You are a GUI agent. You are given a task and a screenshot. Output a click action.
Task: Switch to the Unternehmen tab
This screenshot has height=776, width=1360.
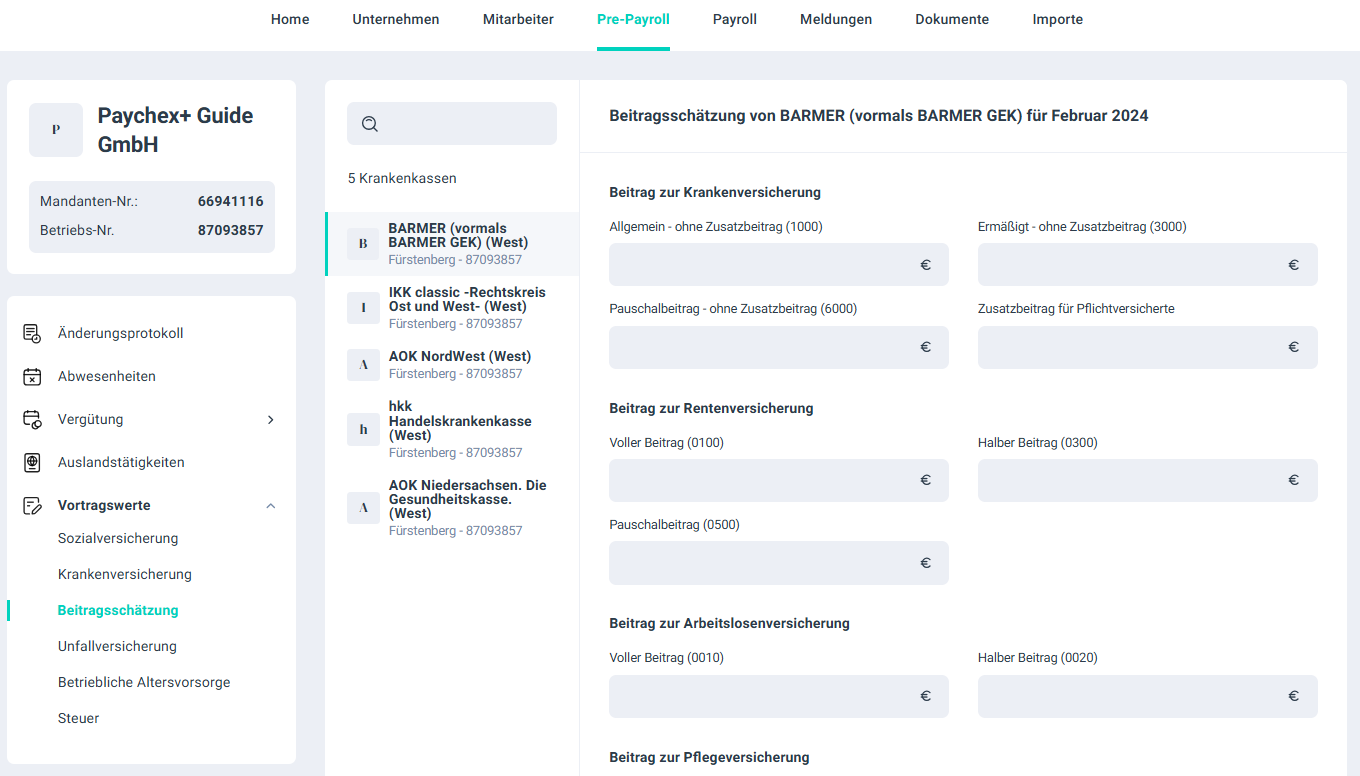[x=396, y=19]
